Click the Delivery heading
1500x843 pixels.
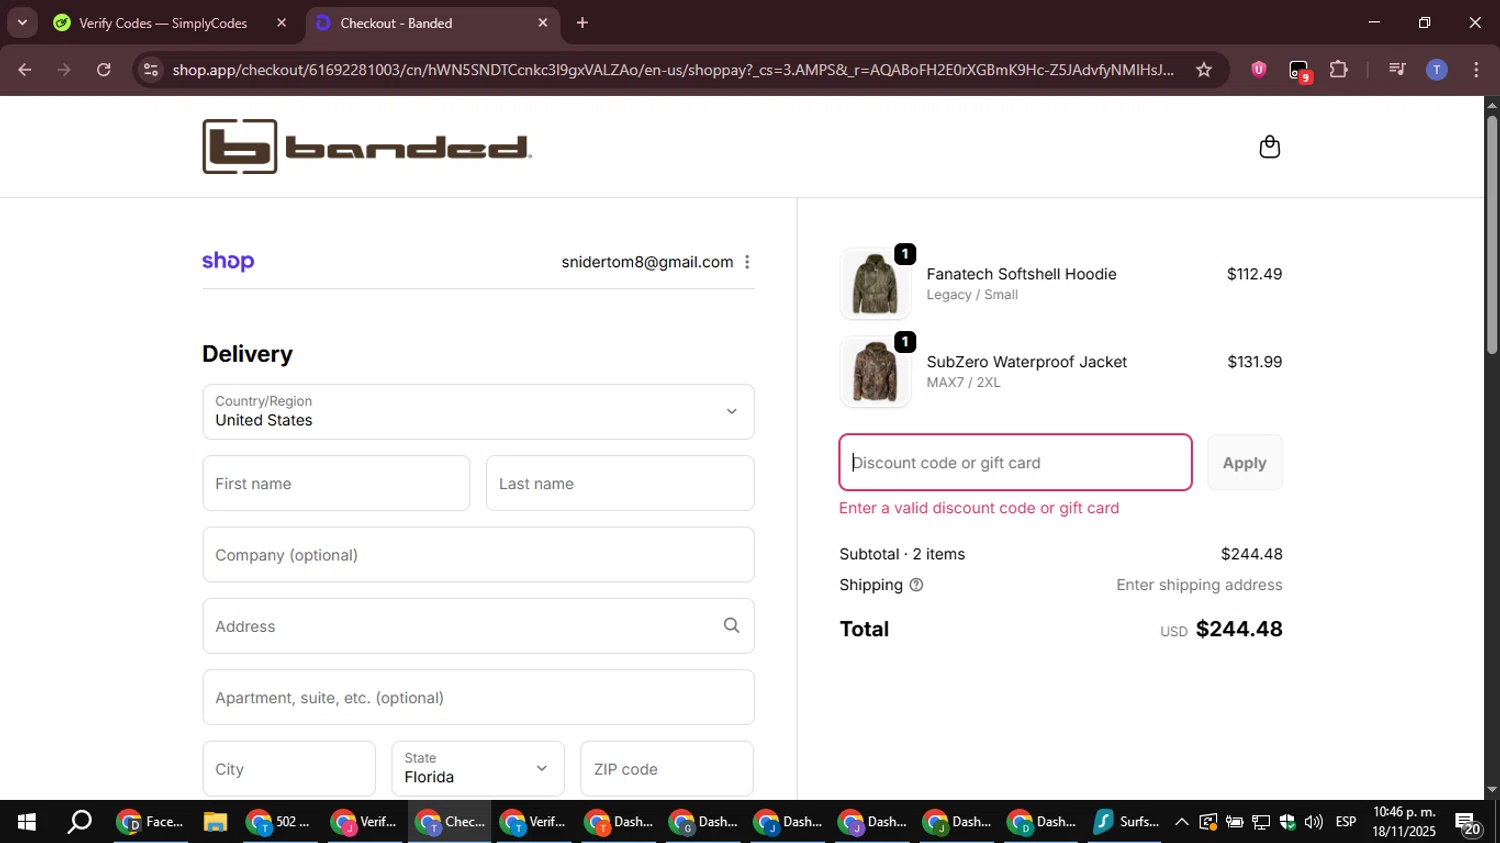tap(247, 354)
